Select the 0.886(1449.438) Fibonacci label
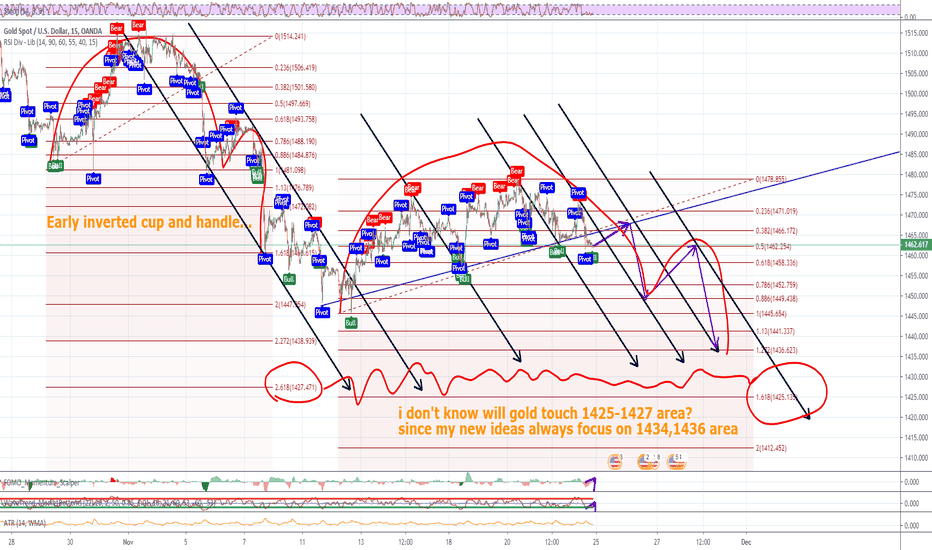This screenshot has height=550, width=932. click(x=776, y=298)
